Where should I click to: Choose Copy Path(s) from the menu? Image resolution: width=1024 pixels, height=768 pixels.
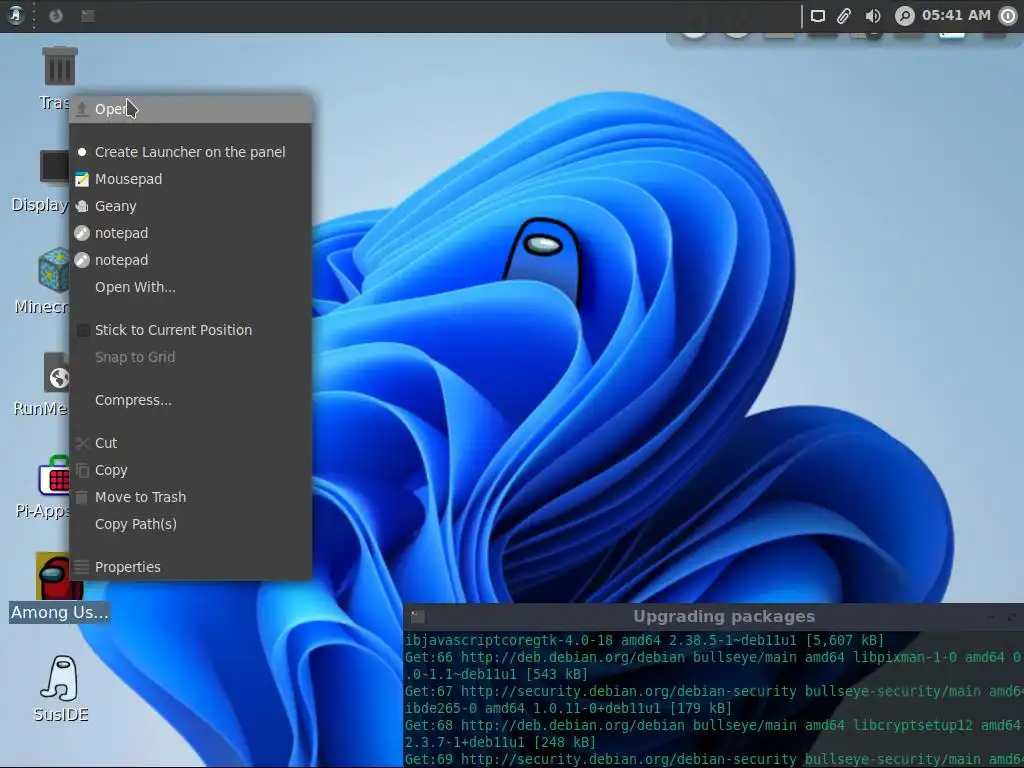pos(191,524)
